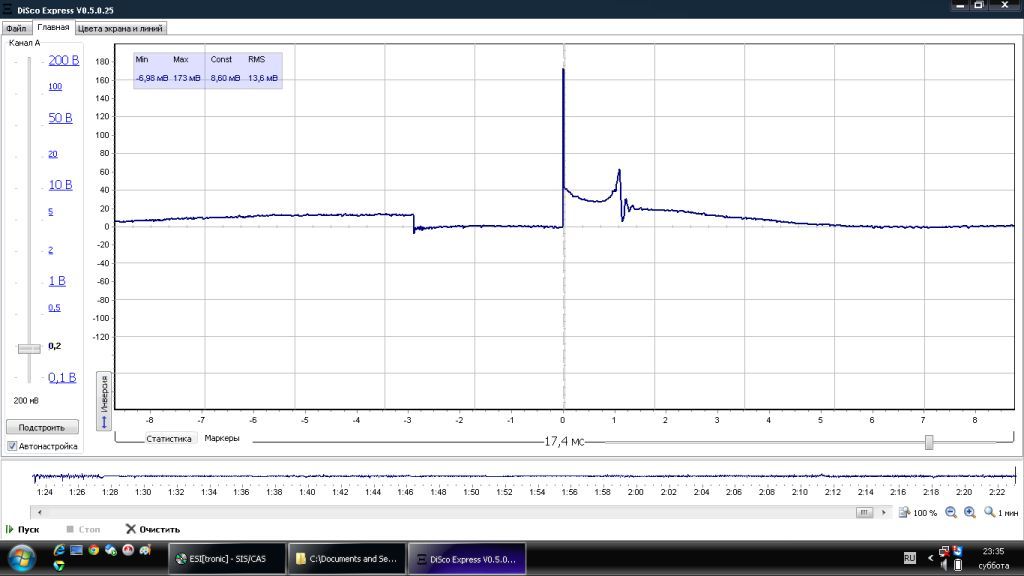The height and width of the screenshot is (576, 1024).
Task: Switch to the Главная tab
Action: (53, 27)
